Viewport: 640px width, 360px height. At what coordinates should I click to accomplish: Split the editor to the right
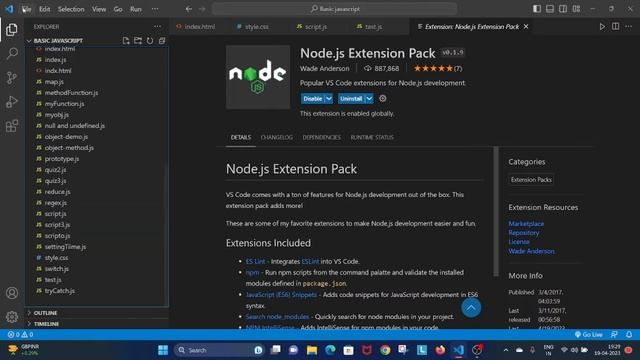(x=615, y=27)
